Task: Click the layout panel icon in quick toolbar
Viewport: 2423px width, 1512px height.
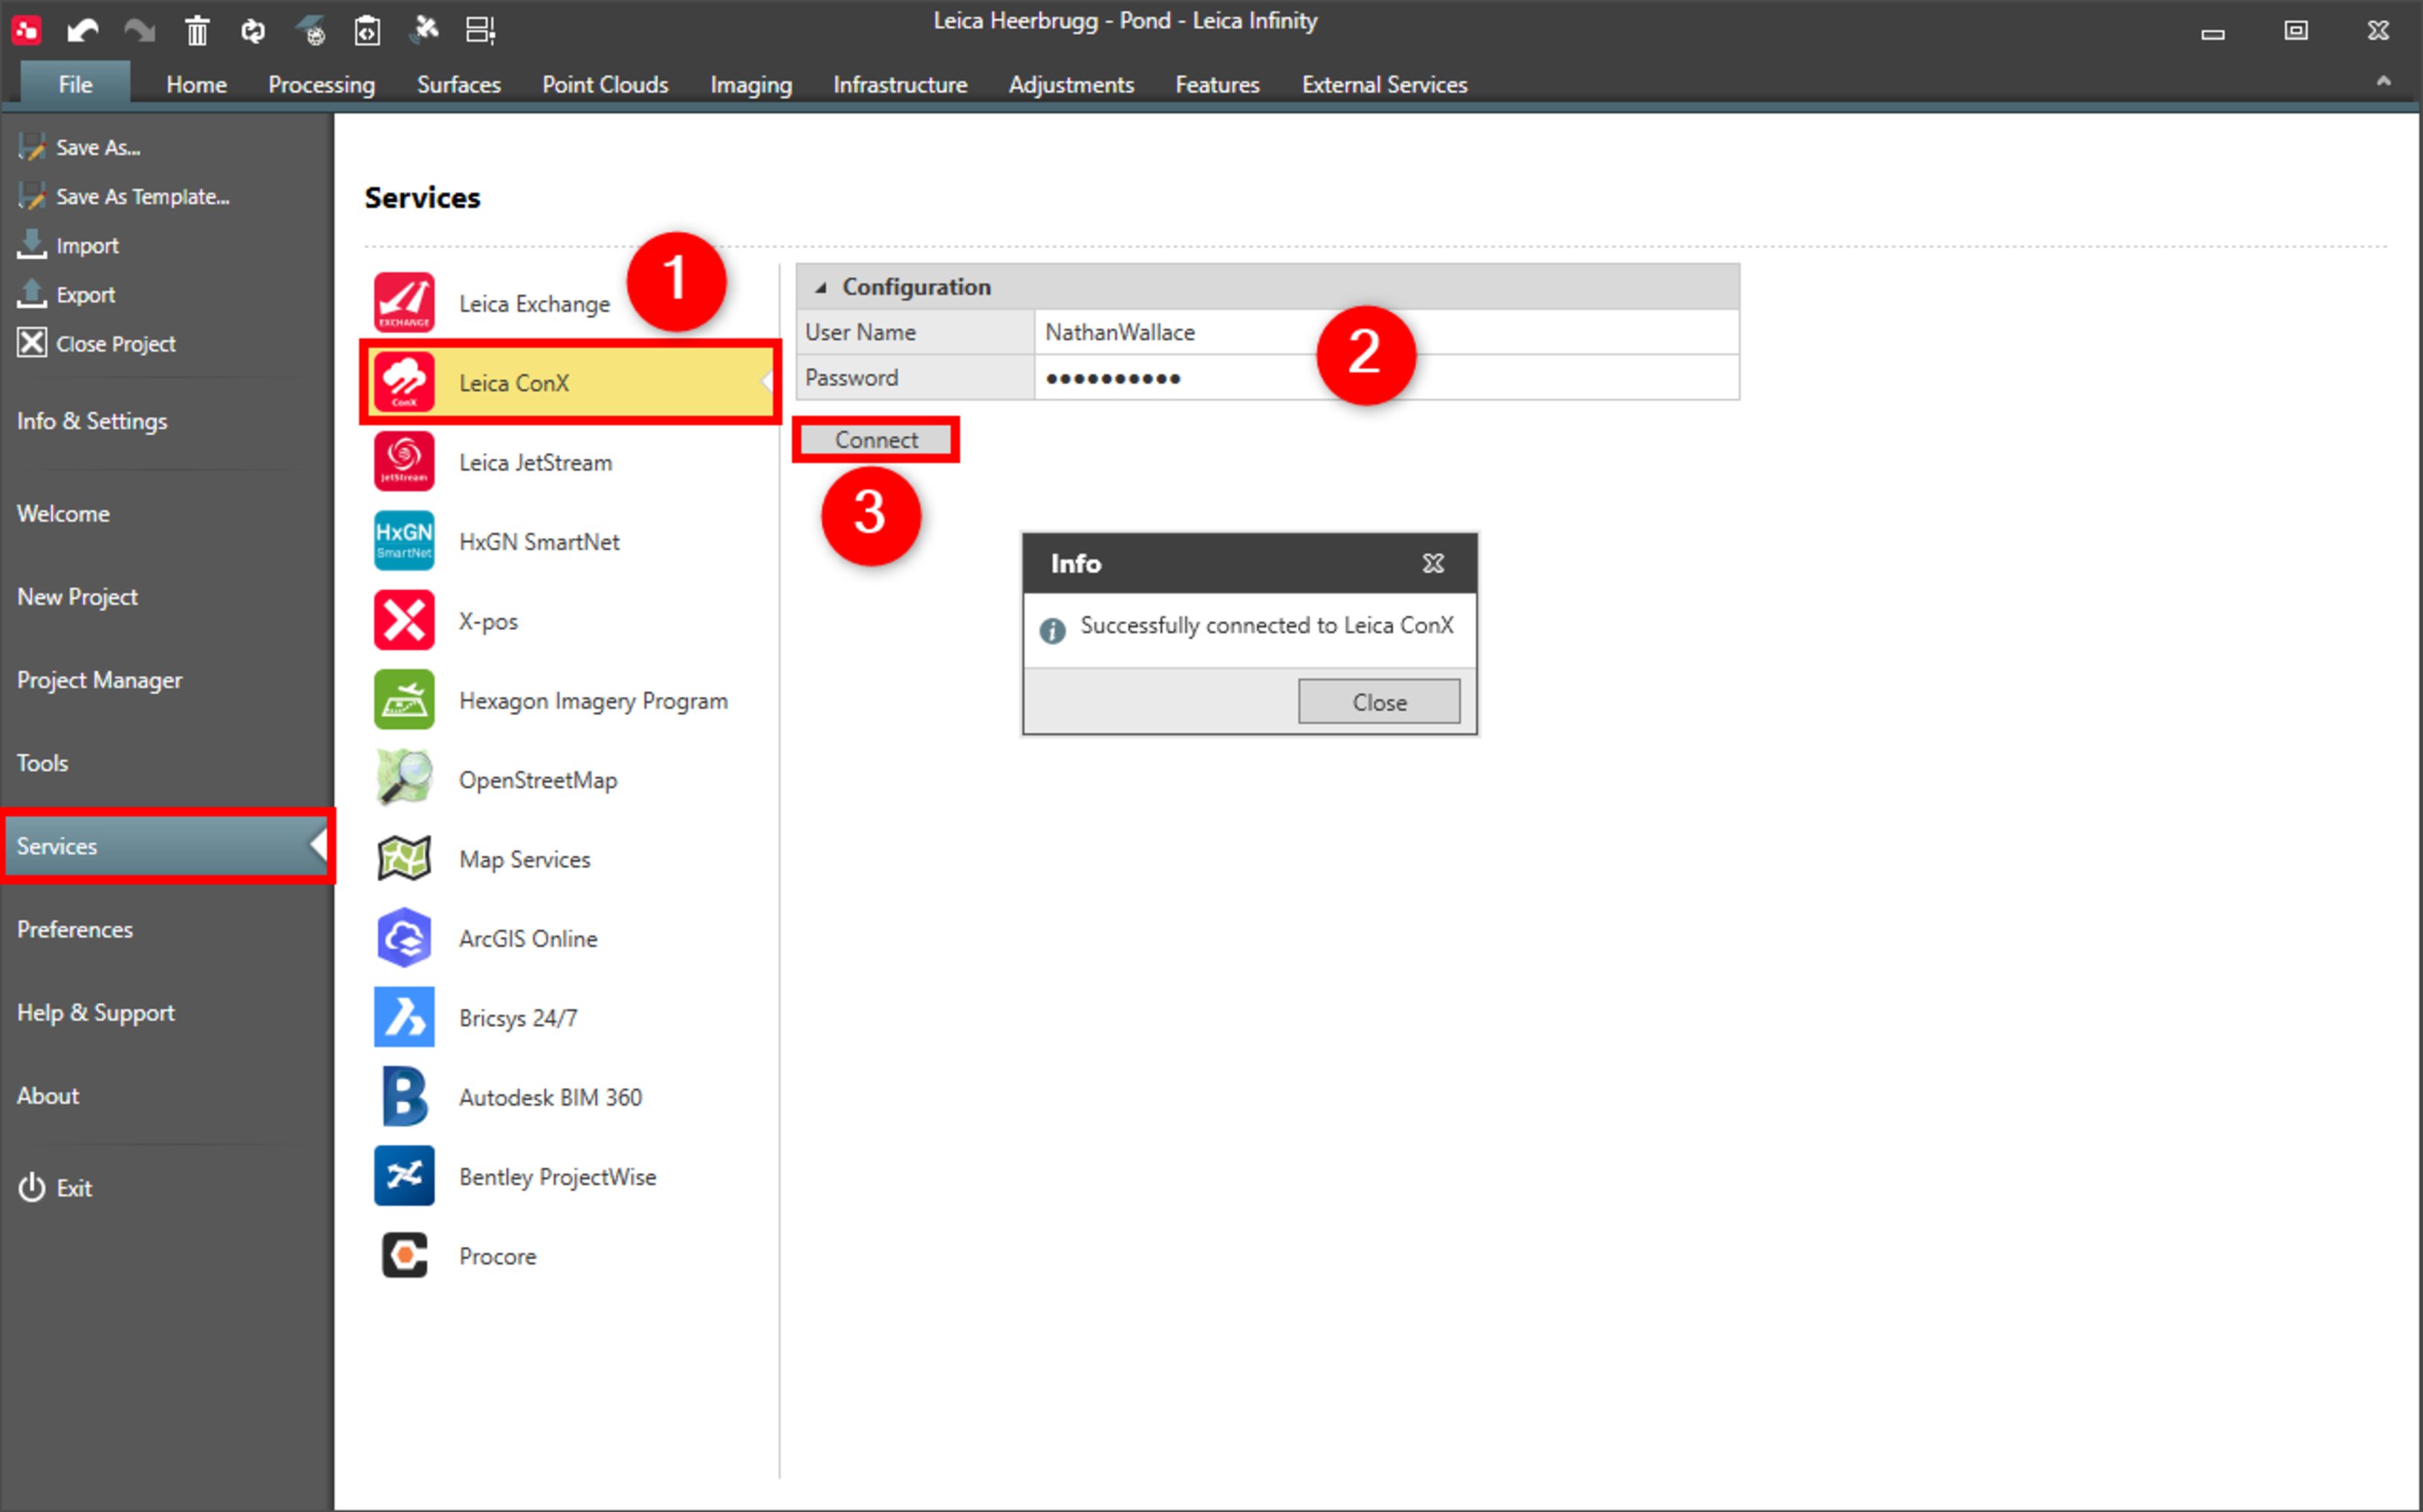Action: click(481, 31)
